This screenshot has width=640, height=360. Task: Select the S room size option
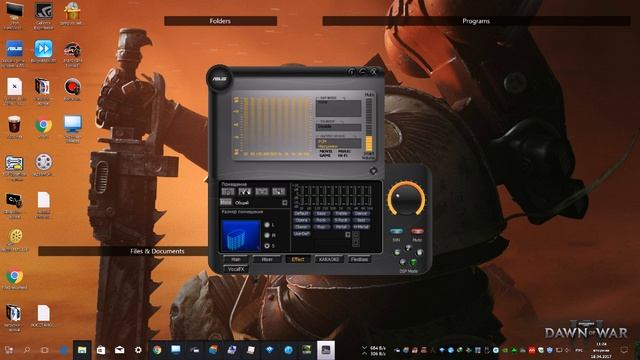pos(267,245)
